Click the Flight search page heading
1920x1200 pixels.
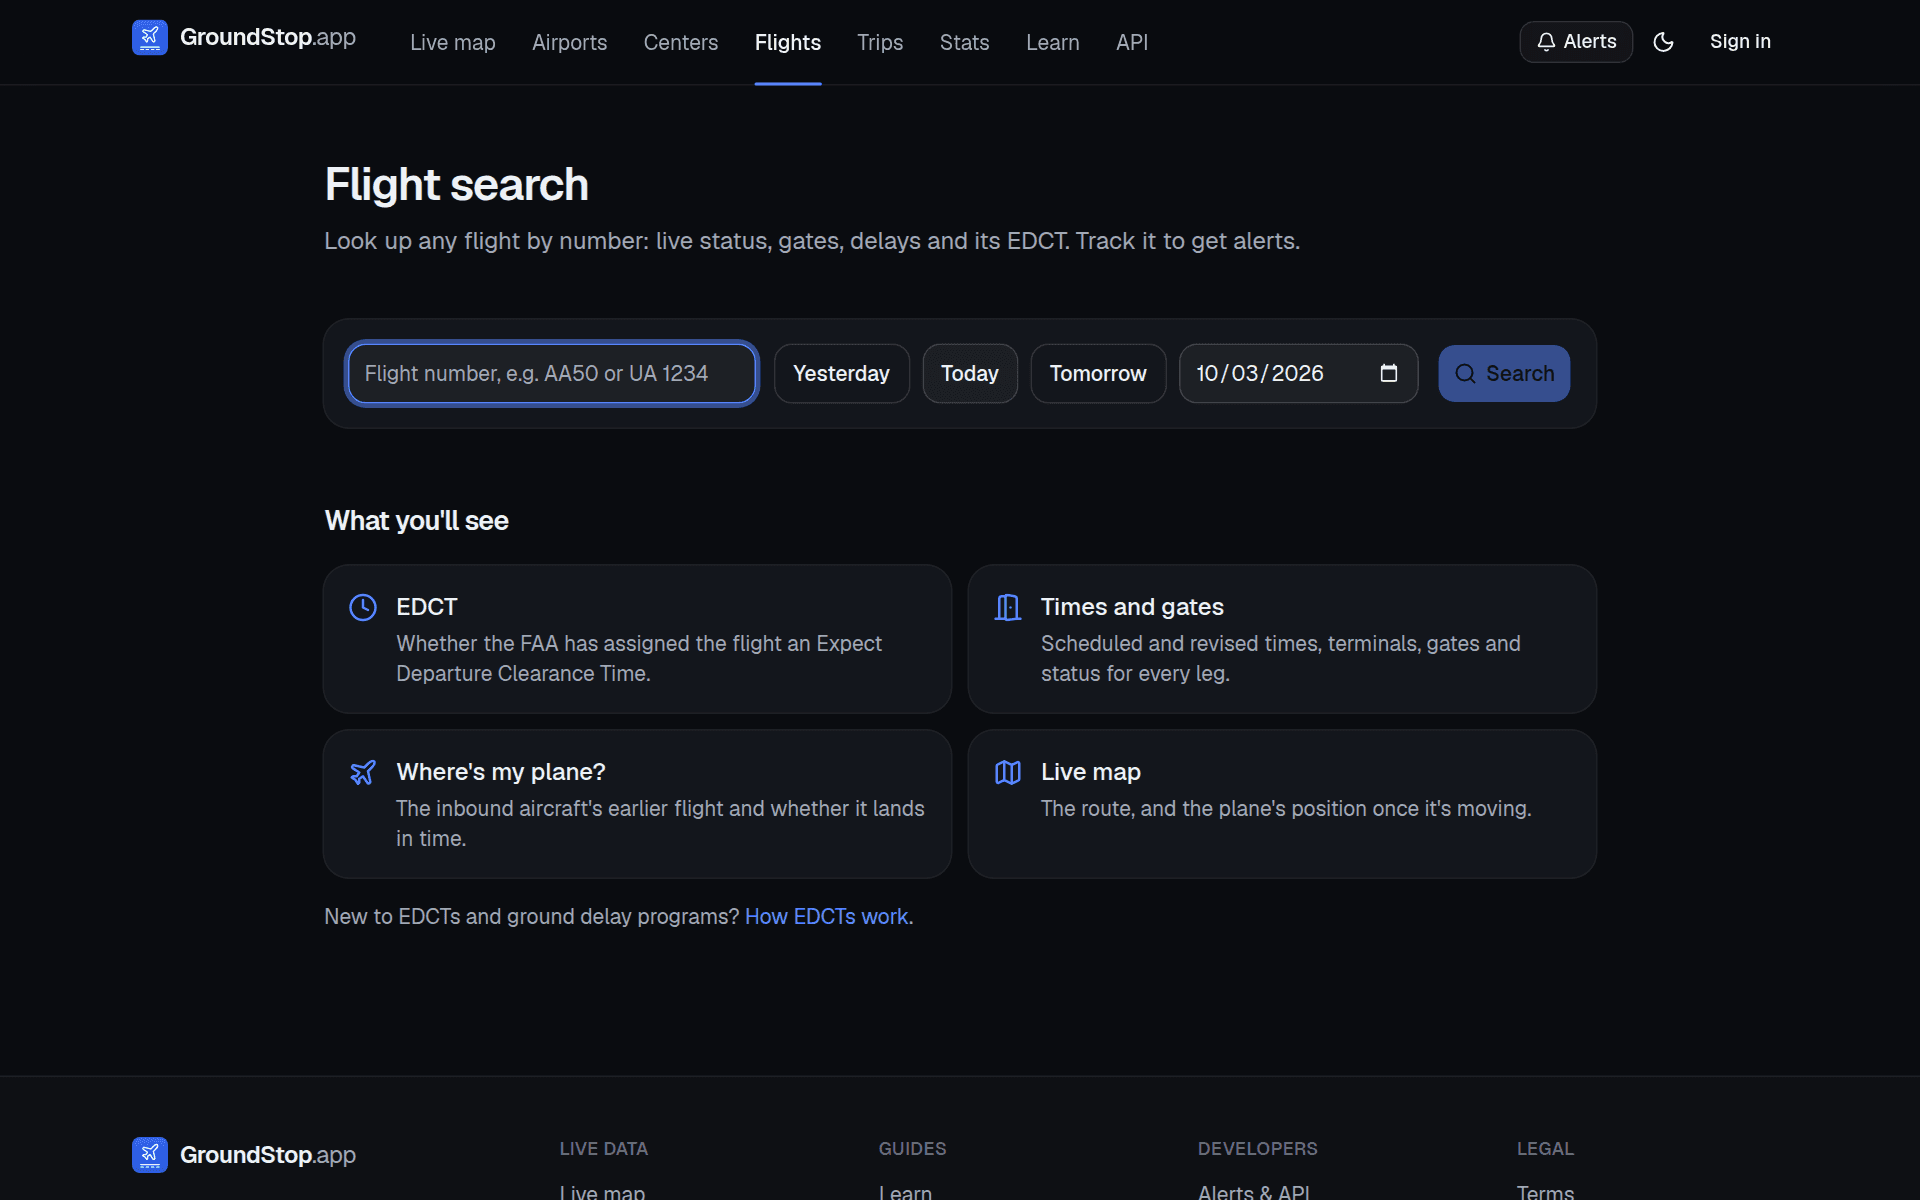point(457,185)
